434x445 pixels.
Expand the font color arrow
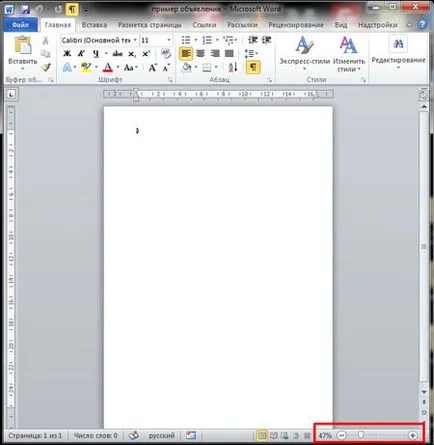click(118, 68)
